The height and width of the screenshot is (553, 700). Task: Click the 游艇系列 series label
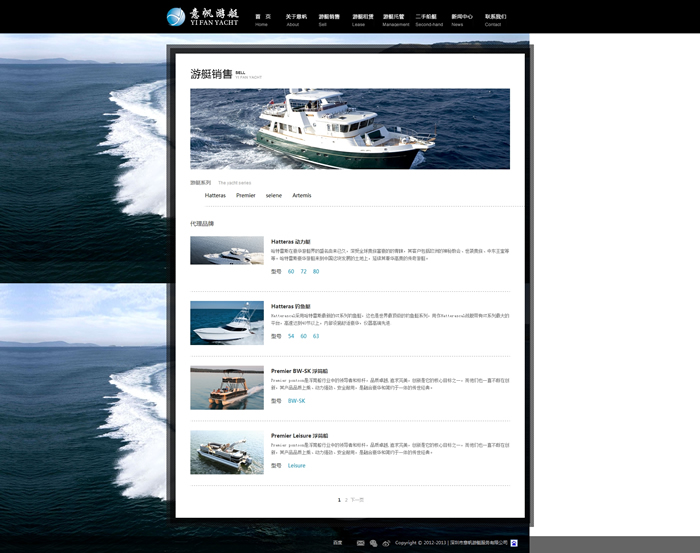point(200,183)
